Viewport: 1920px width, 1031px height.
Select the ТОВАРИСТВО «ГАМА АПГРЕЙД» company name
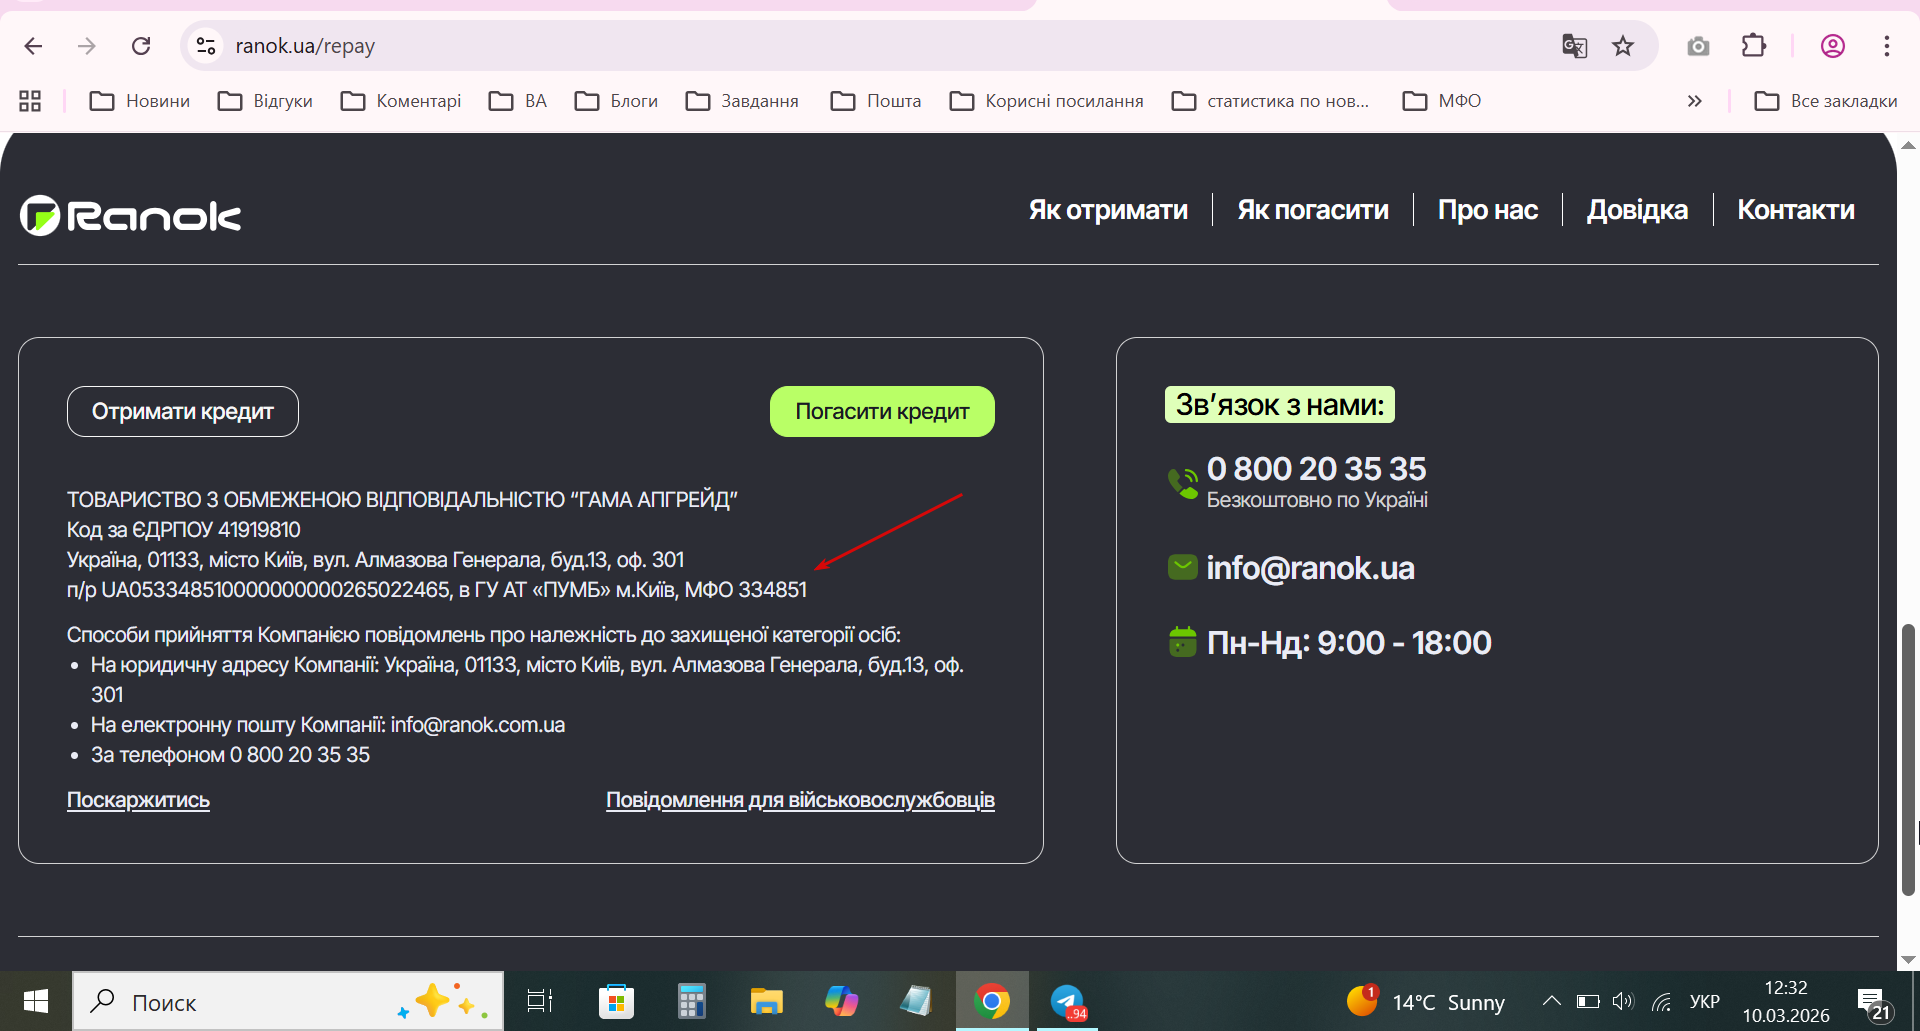(x=402, y=500)
